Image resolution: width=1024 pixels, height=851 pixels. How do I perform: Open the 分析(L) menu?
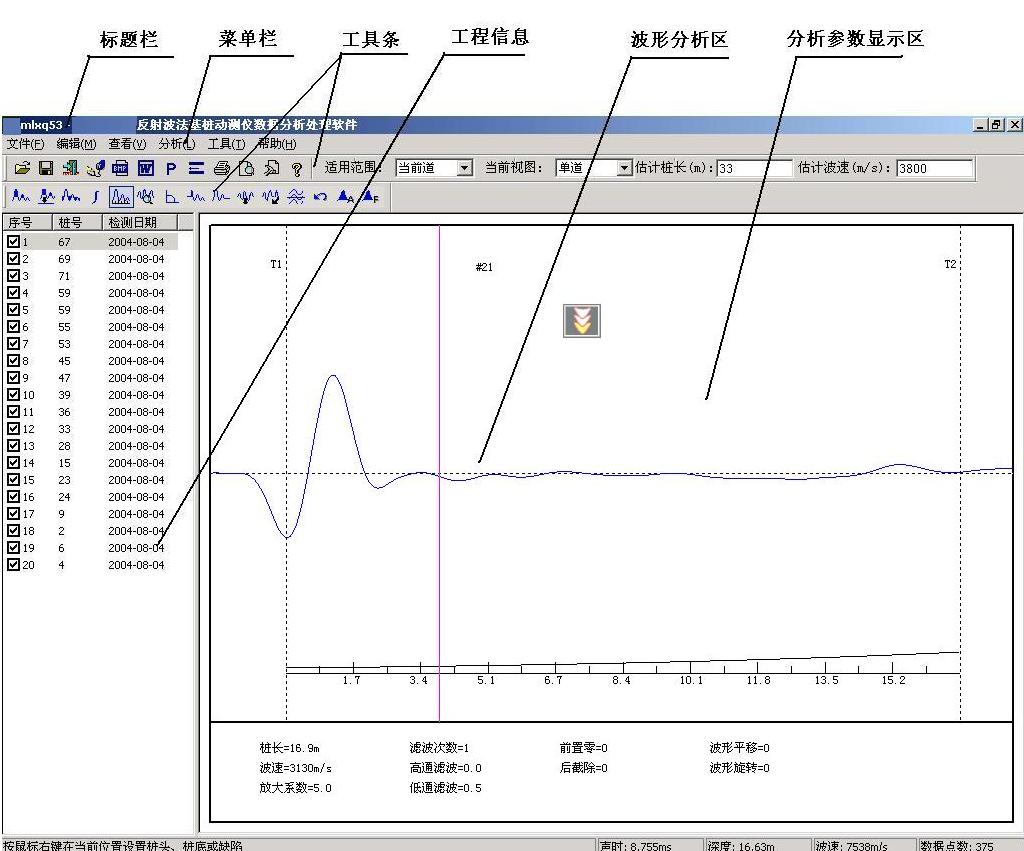(176, 144)
